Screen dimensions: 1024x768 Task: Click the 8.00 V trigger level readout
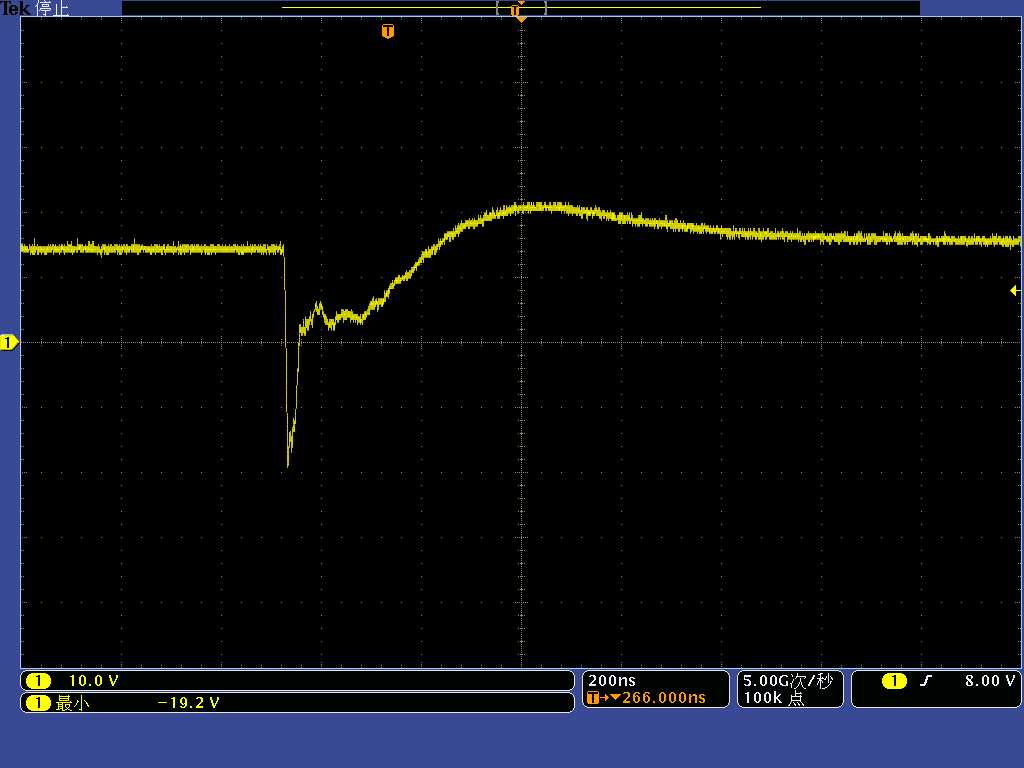[x=990, y=681]
